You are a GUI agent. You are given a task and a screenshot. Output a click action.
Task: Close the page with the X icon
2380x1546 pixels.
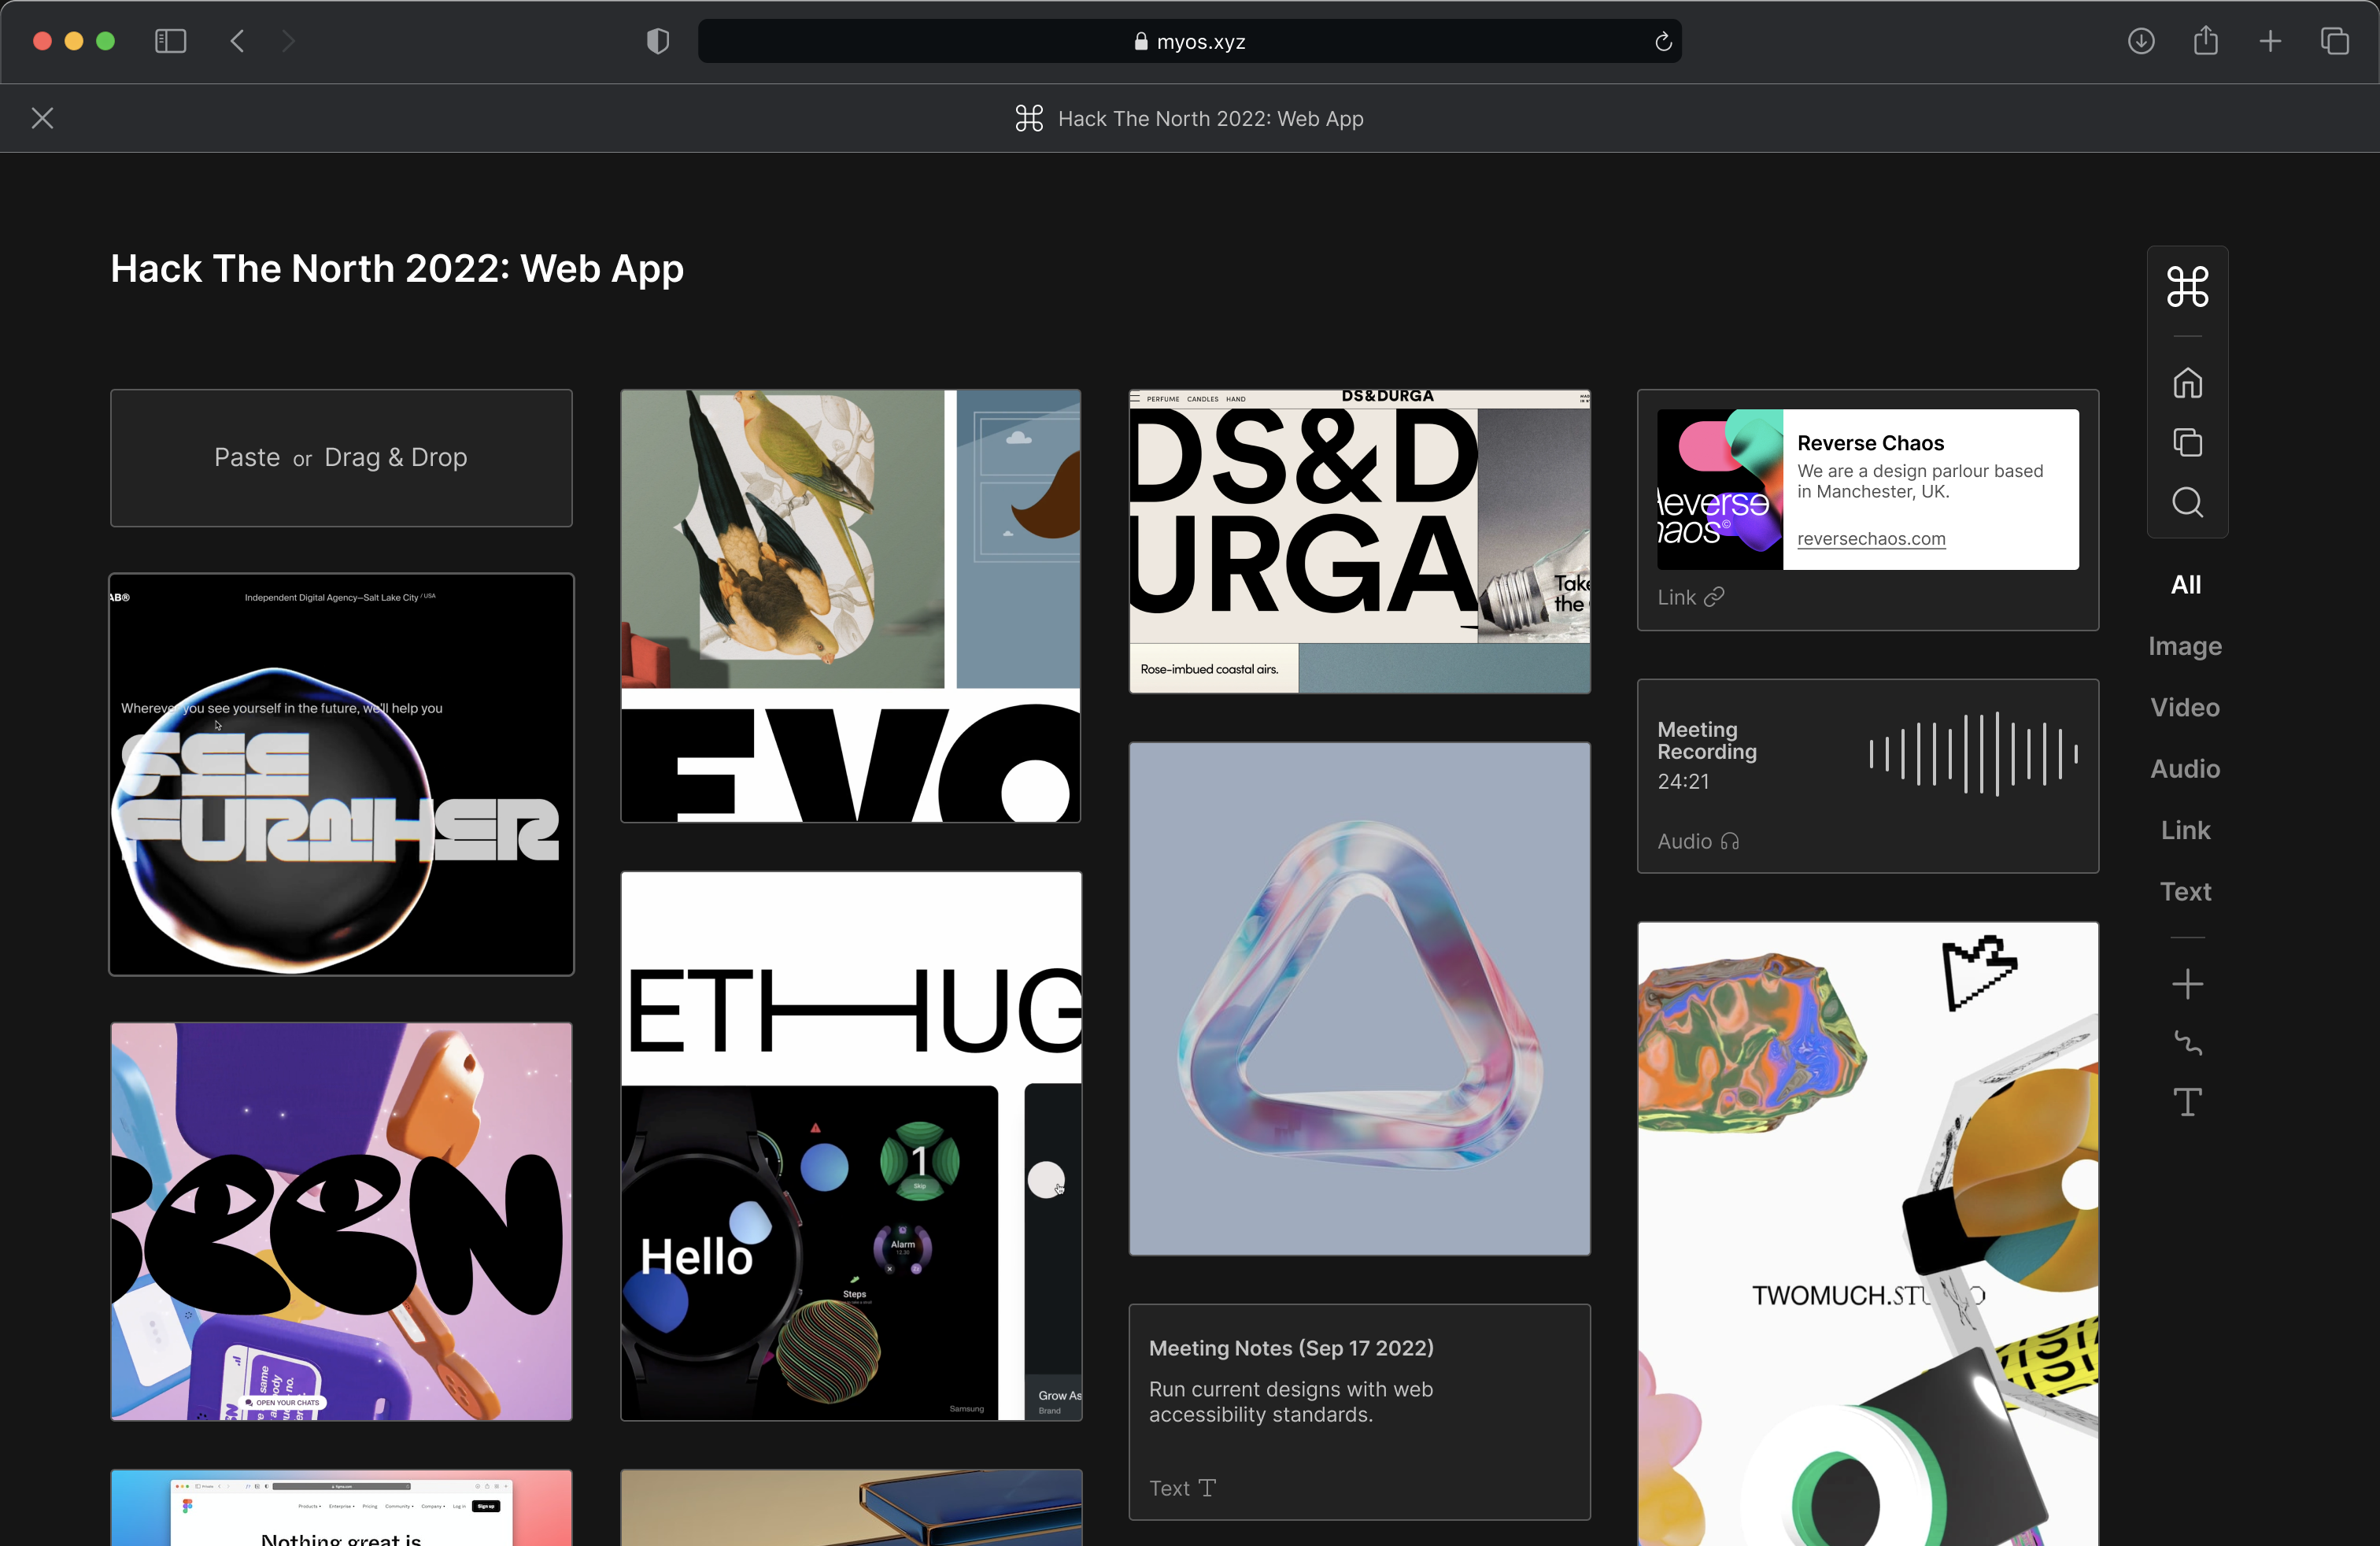pos(42,118)
